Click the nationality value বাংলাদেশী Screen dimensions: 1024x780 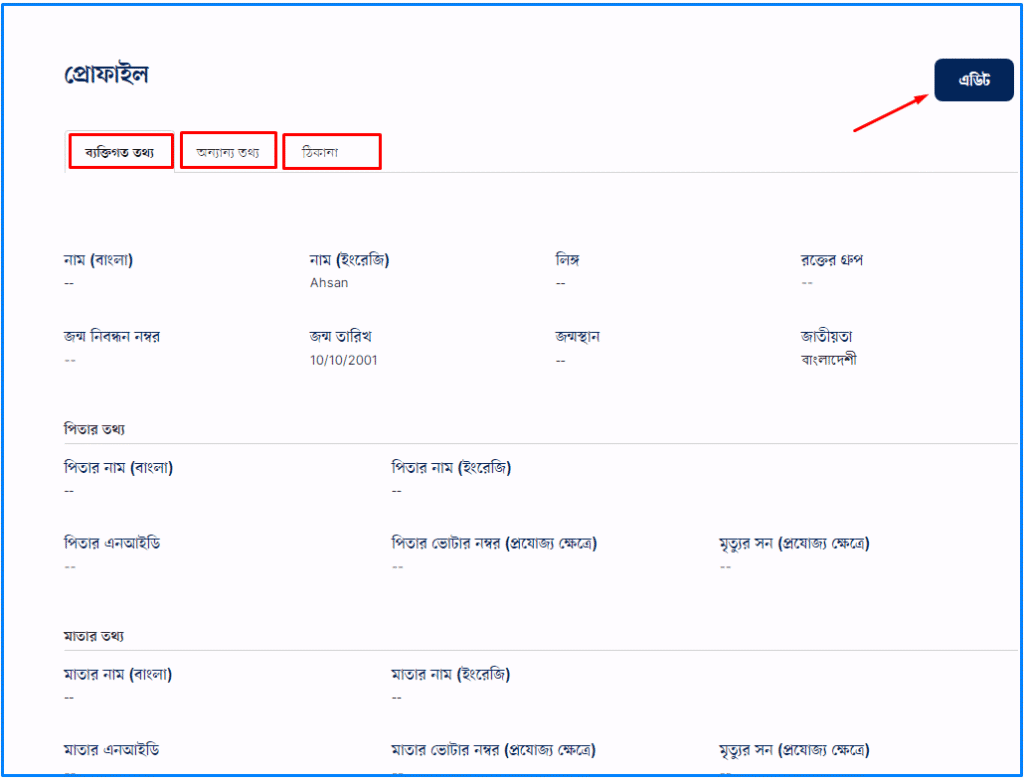pyautogui.click(x=829, y=360)
